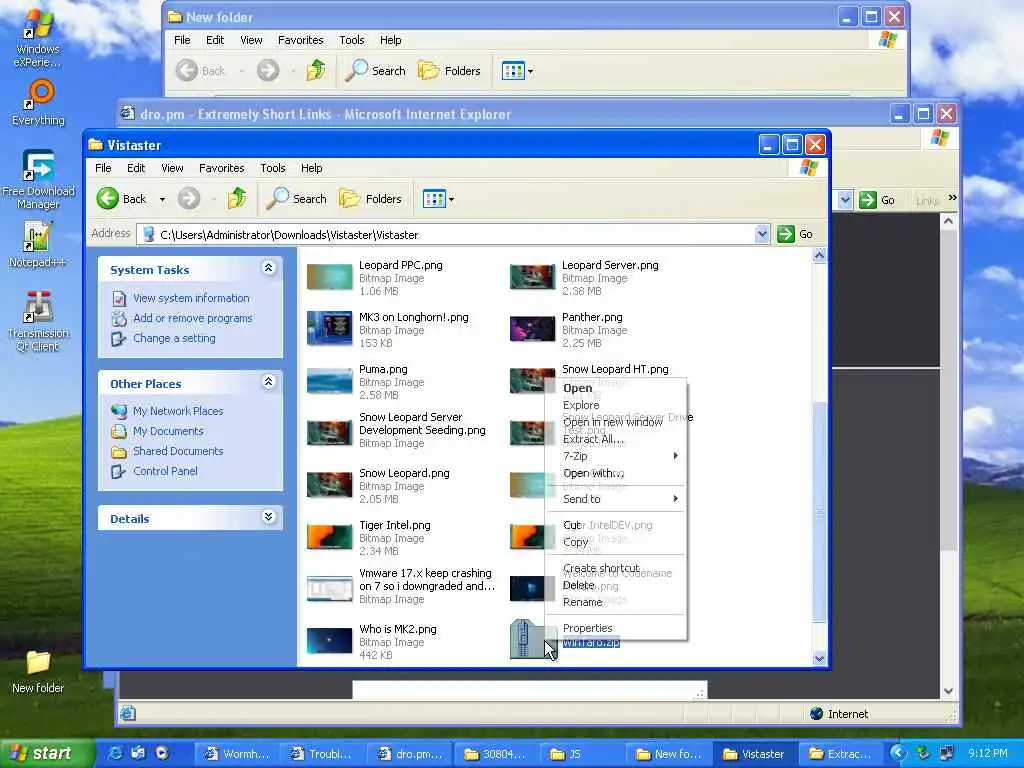Collapse the Other Places panel
Viewport: 1024px width, 768px height.
(268, 382)
